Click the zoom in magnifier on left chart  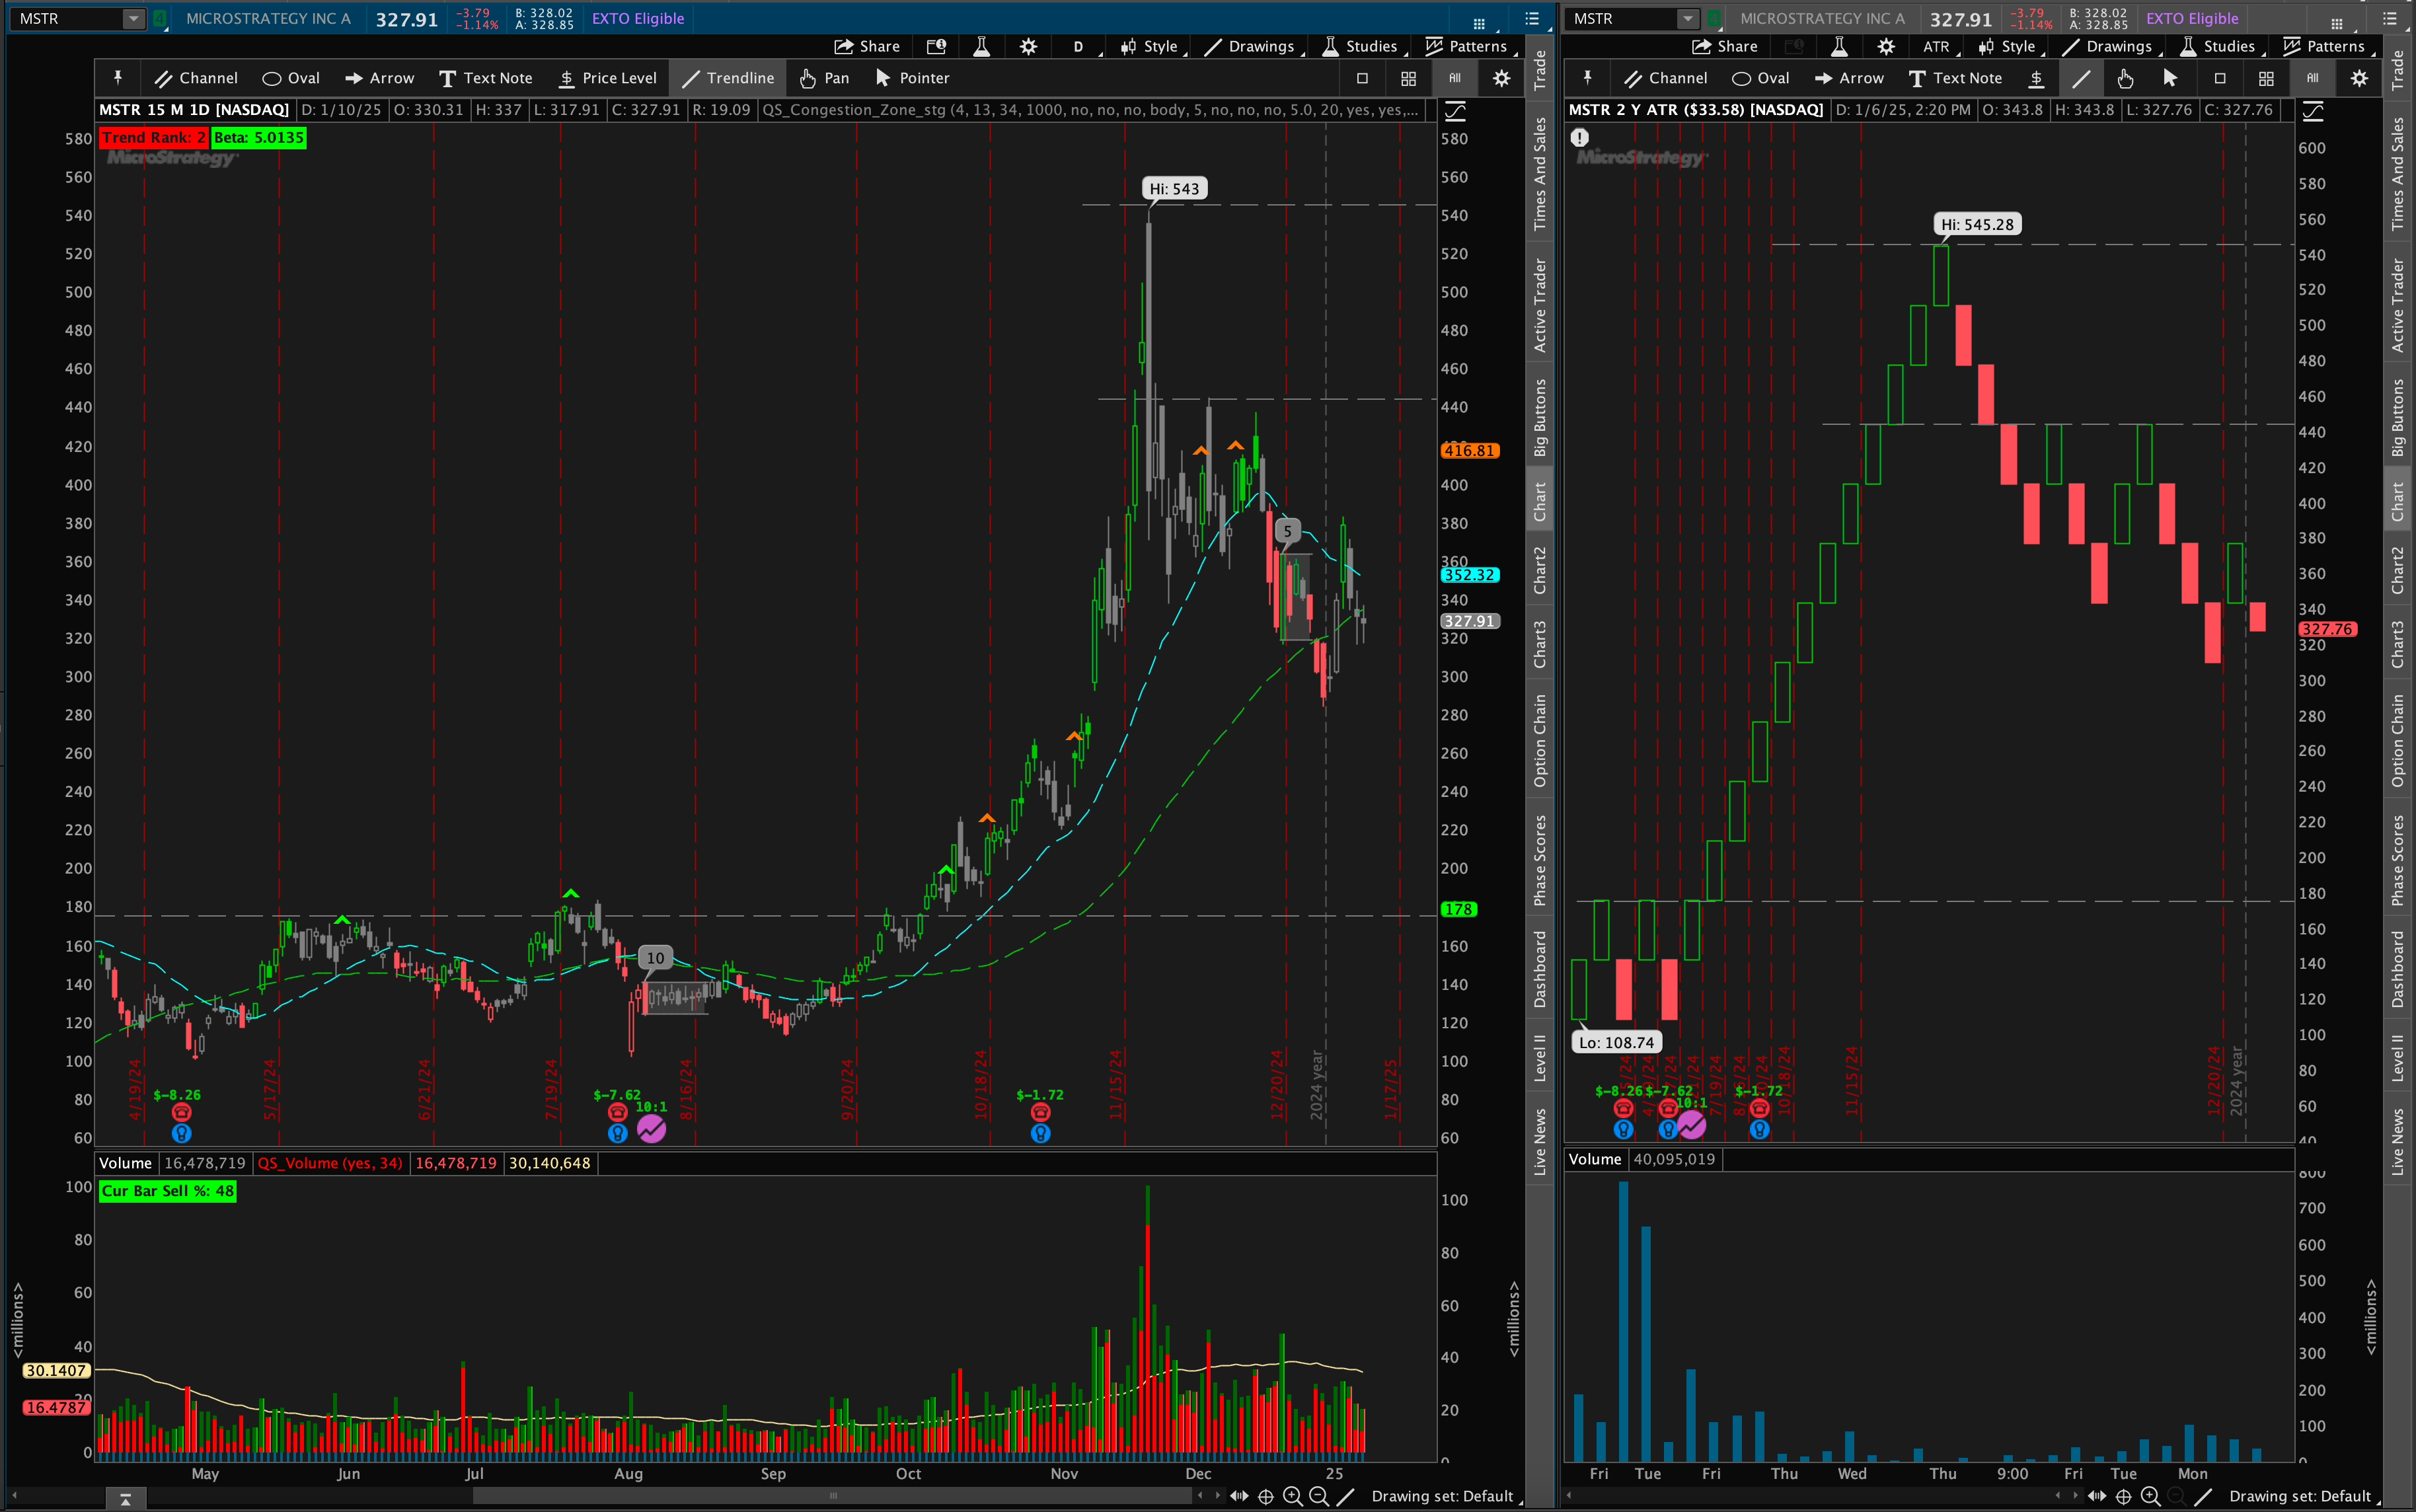click(1292, 1496)
